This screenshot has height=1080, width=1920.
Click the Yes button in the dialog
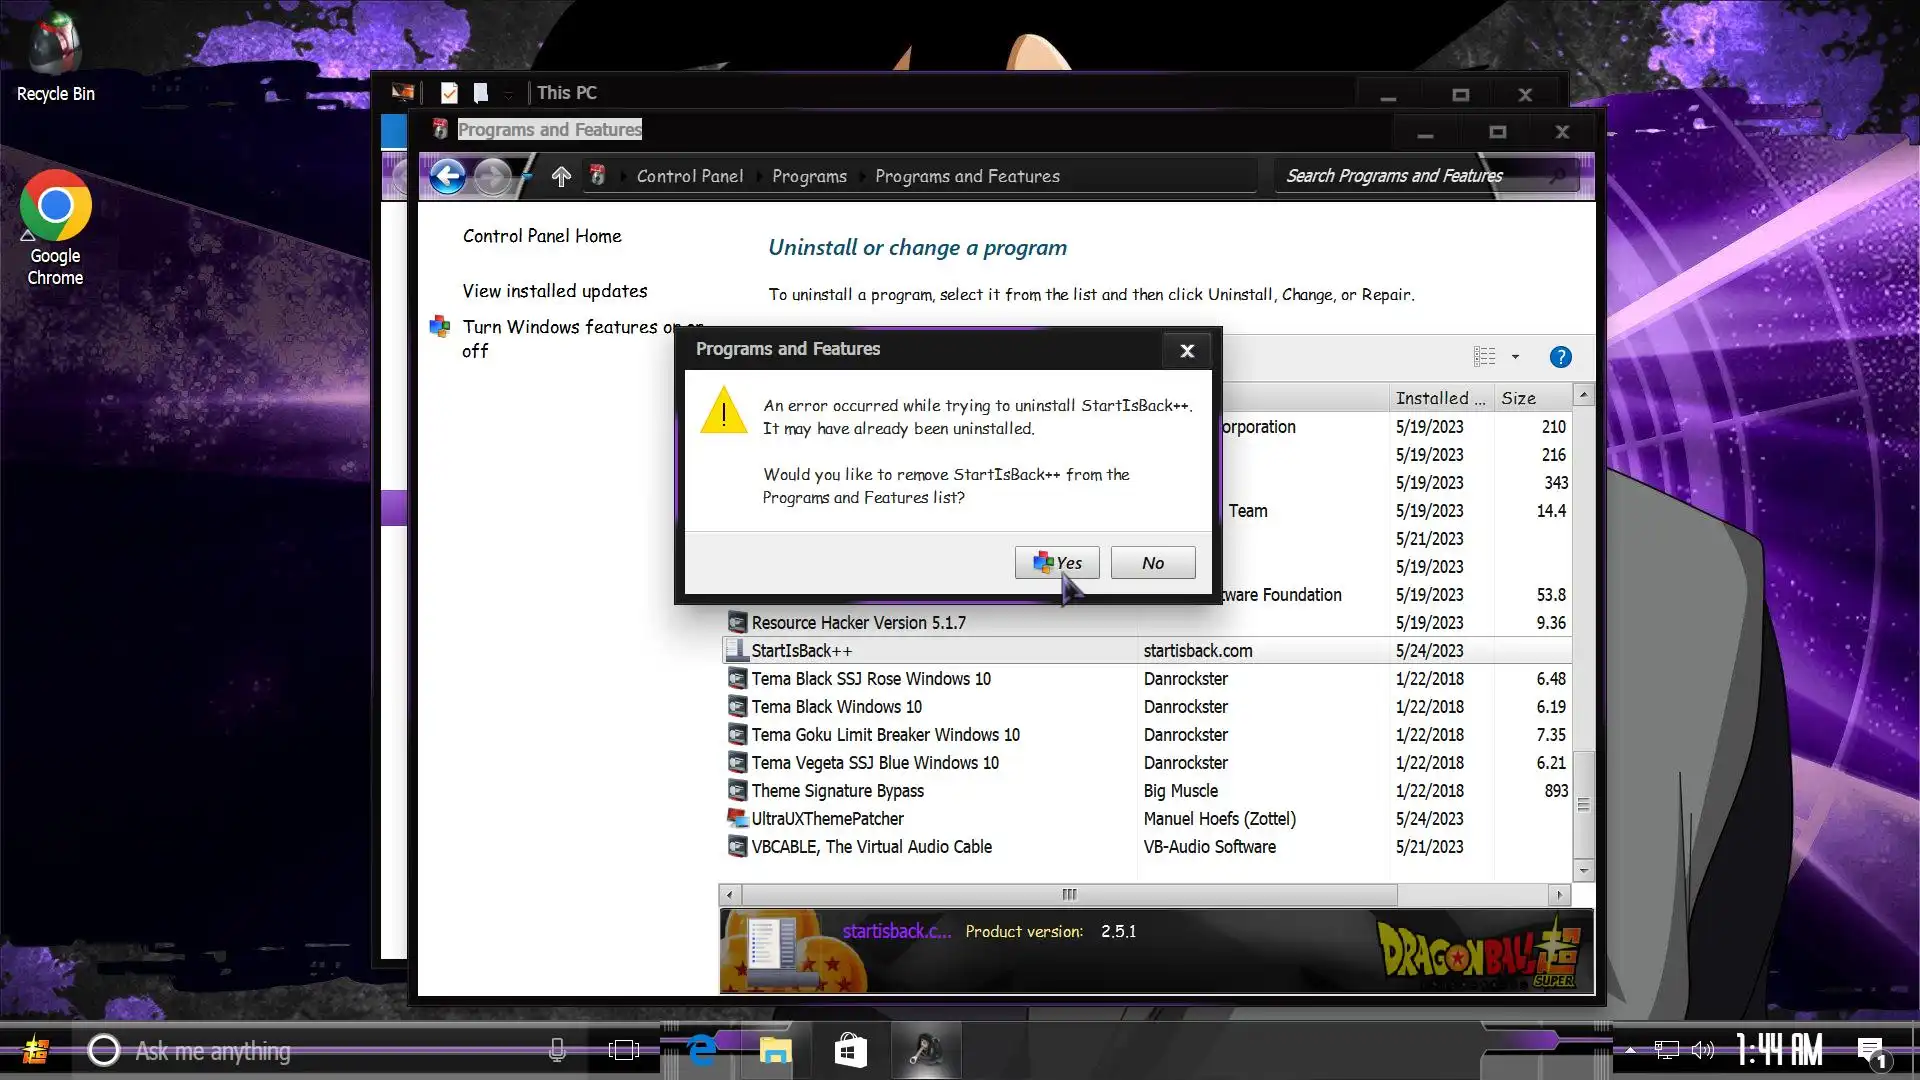click(1057, 563)
